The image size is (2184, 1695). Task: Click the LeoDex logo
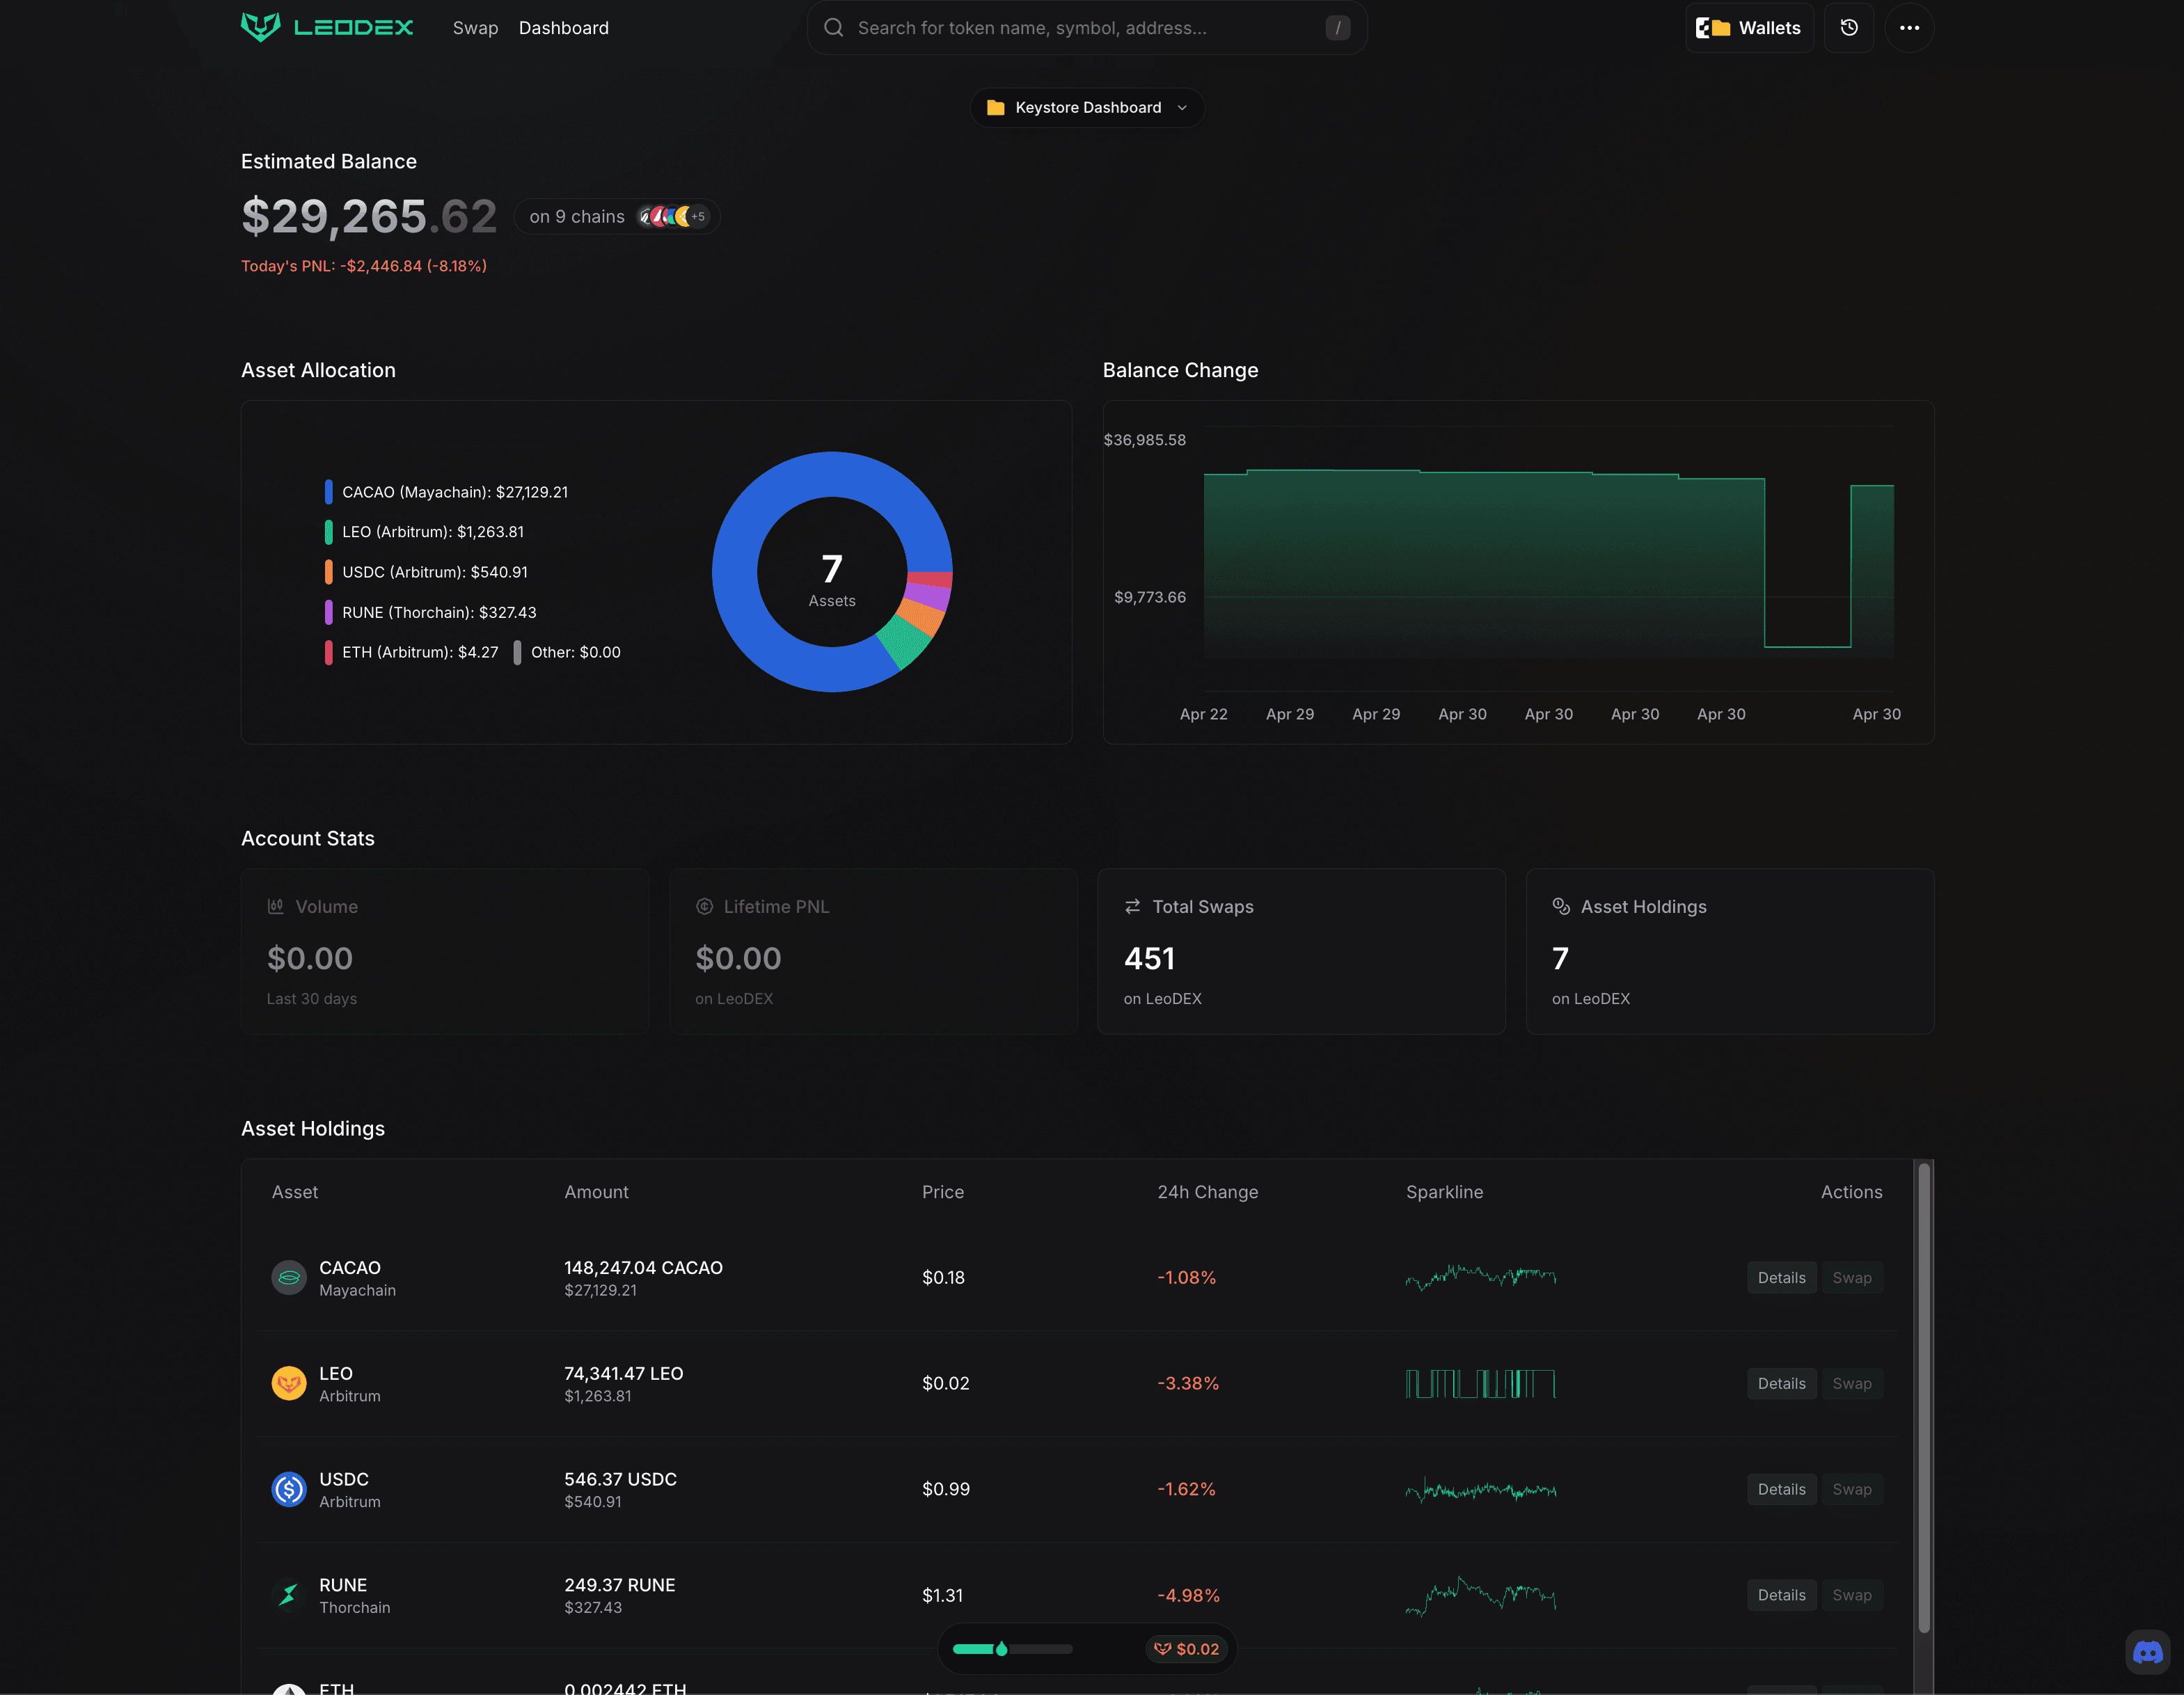(x=327, y=27)
